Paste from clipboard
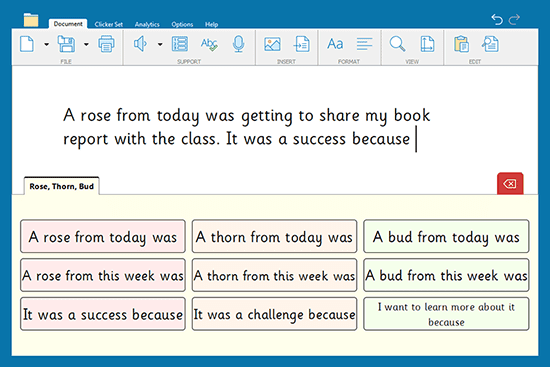The width and height of the screenshot is (550, 367). tap(461, 44)
